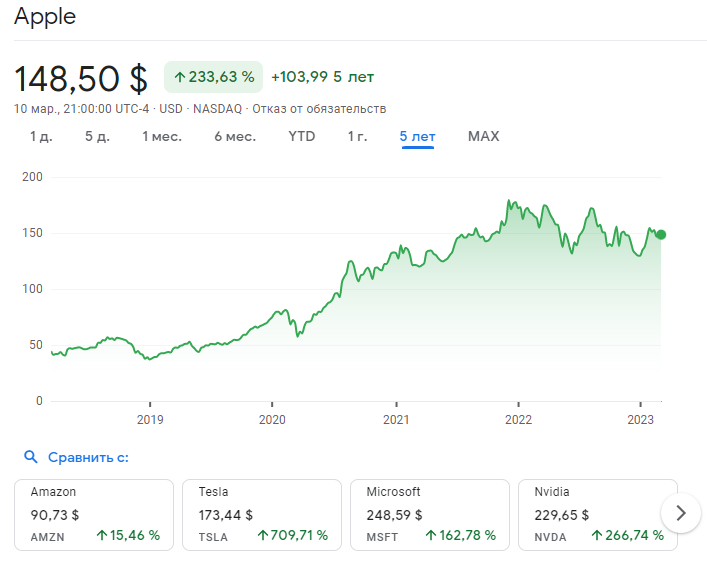Click the Apple title heading

point(45,17)
